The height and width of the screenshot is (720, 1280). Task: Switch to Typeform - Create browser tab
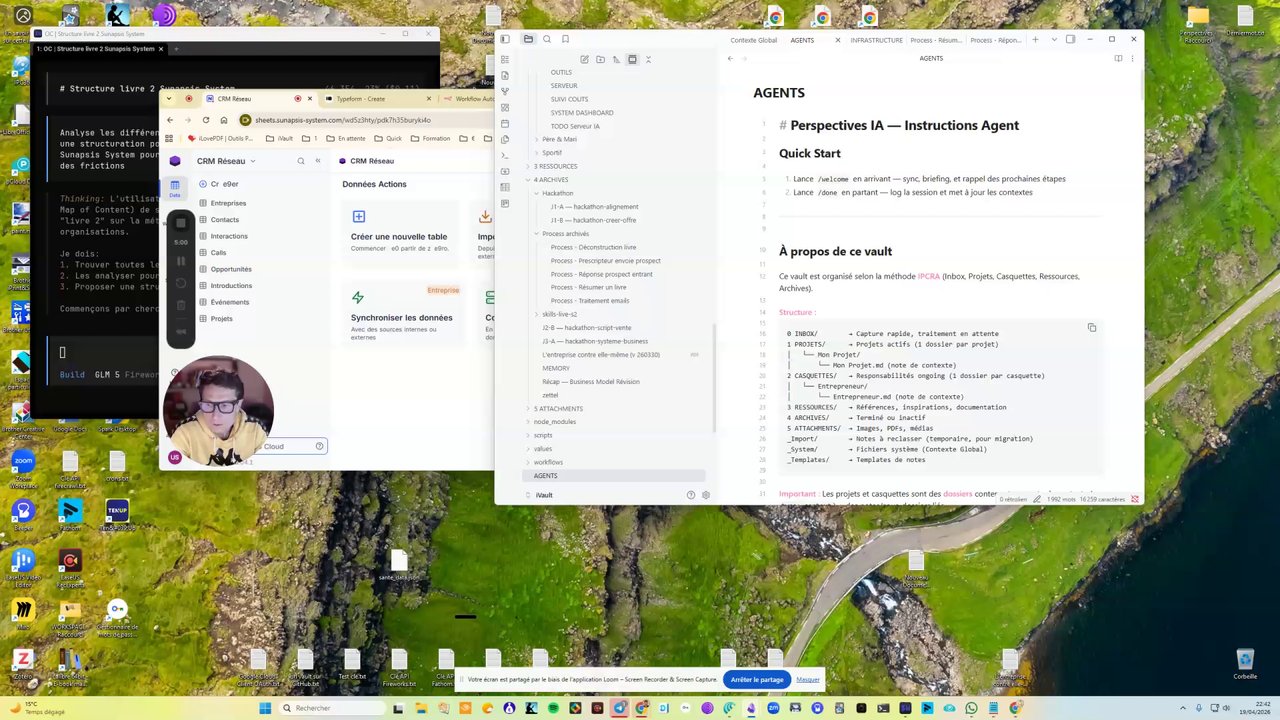coord(361,99)
